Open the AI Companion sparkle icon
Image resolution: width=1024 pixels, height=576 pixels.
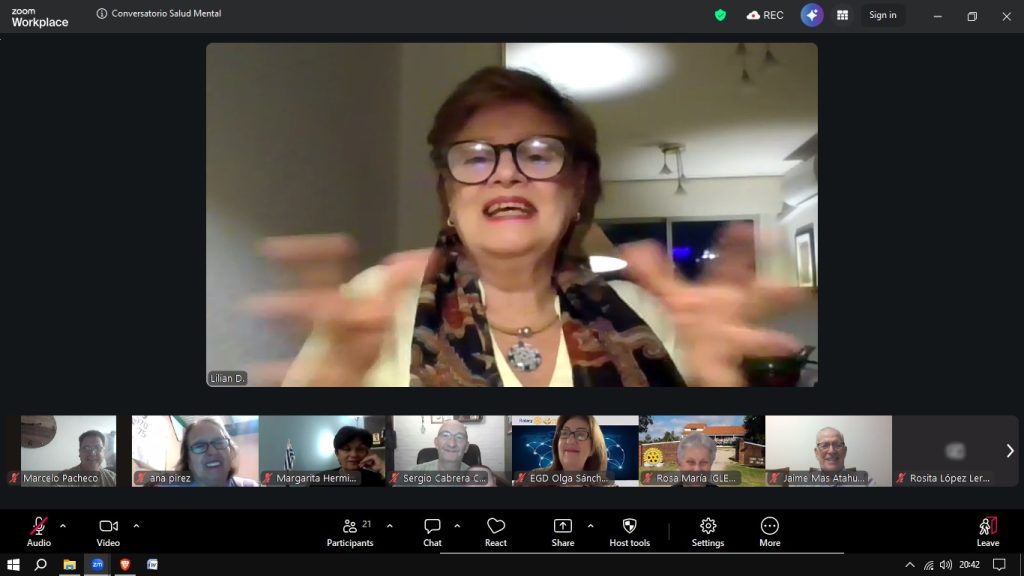pos(811,15)
